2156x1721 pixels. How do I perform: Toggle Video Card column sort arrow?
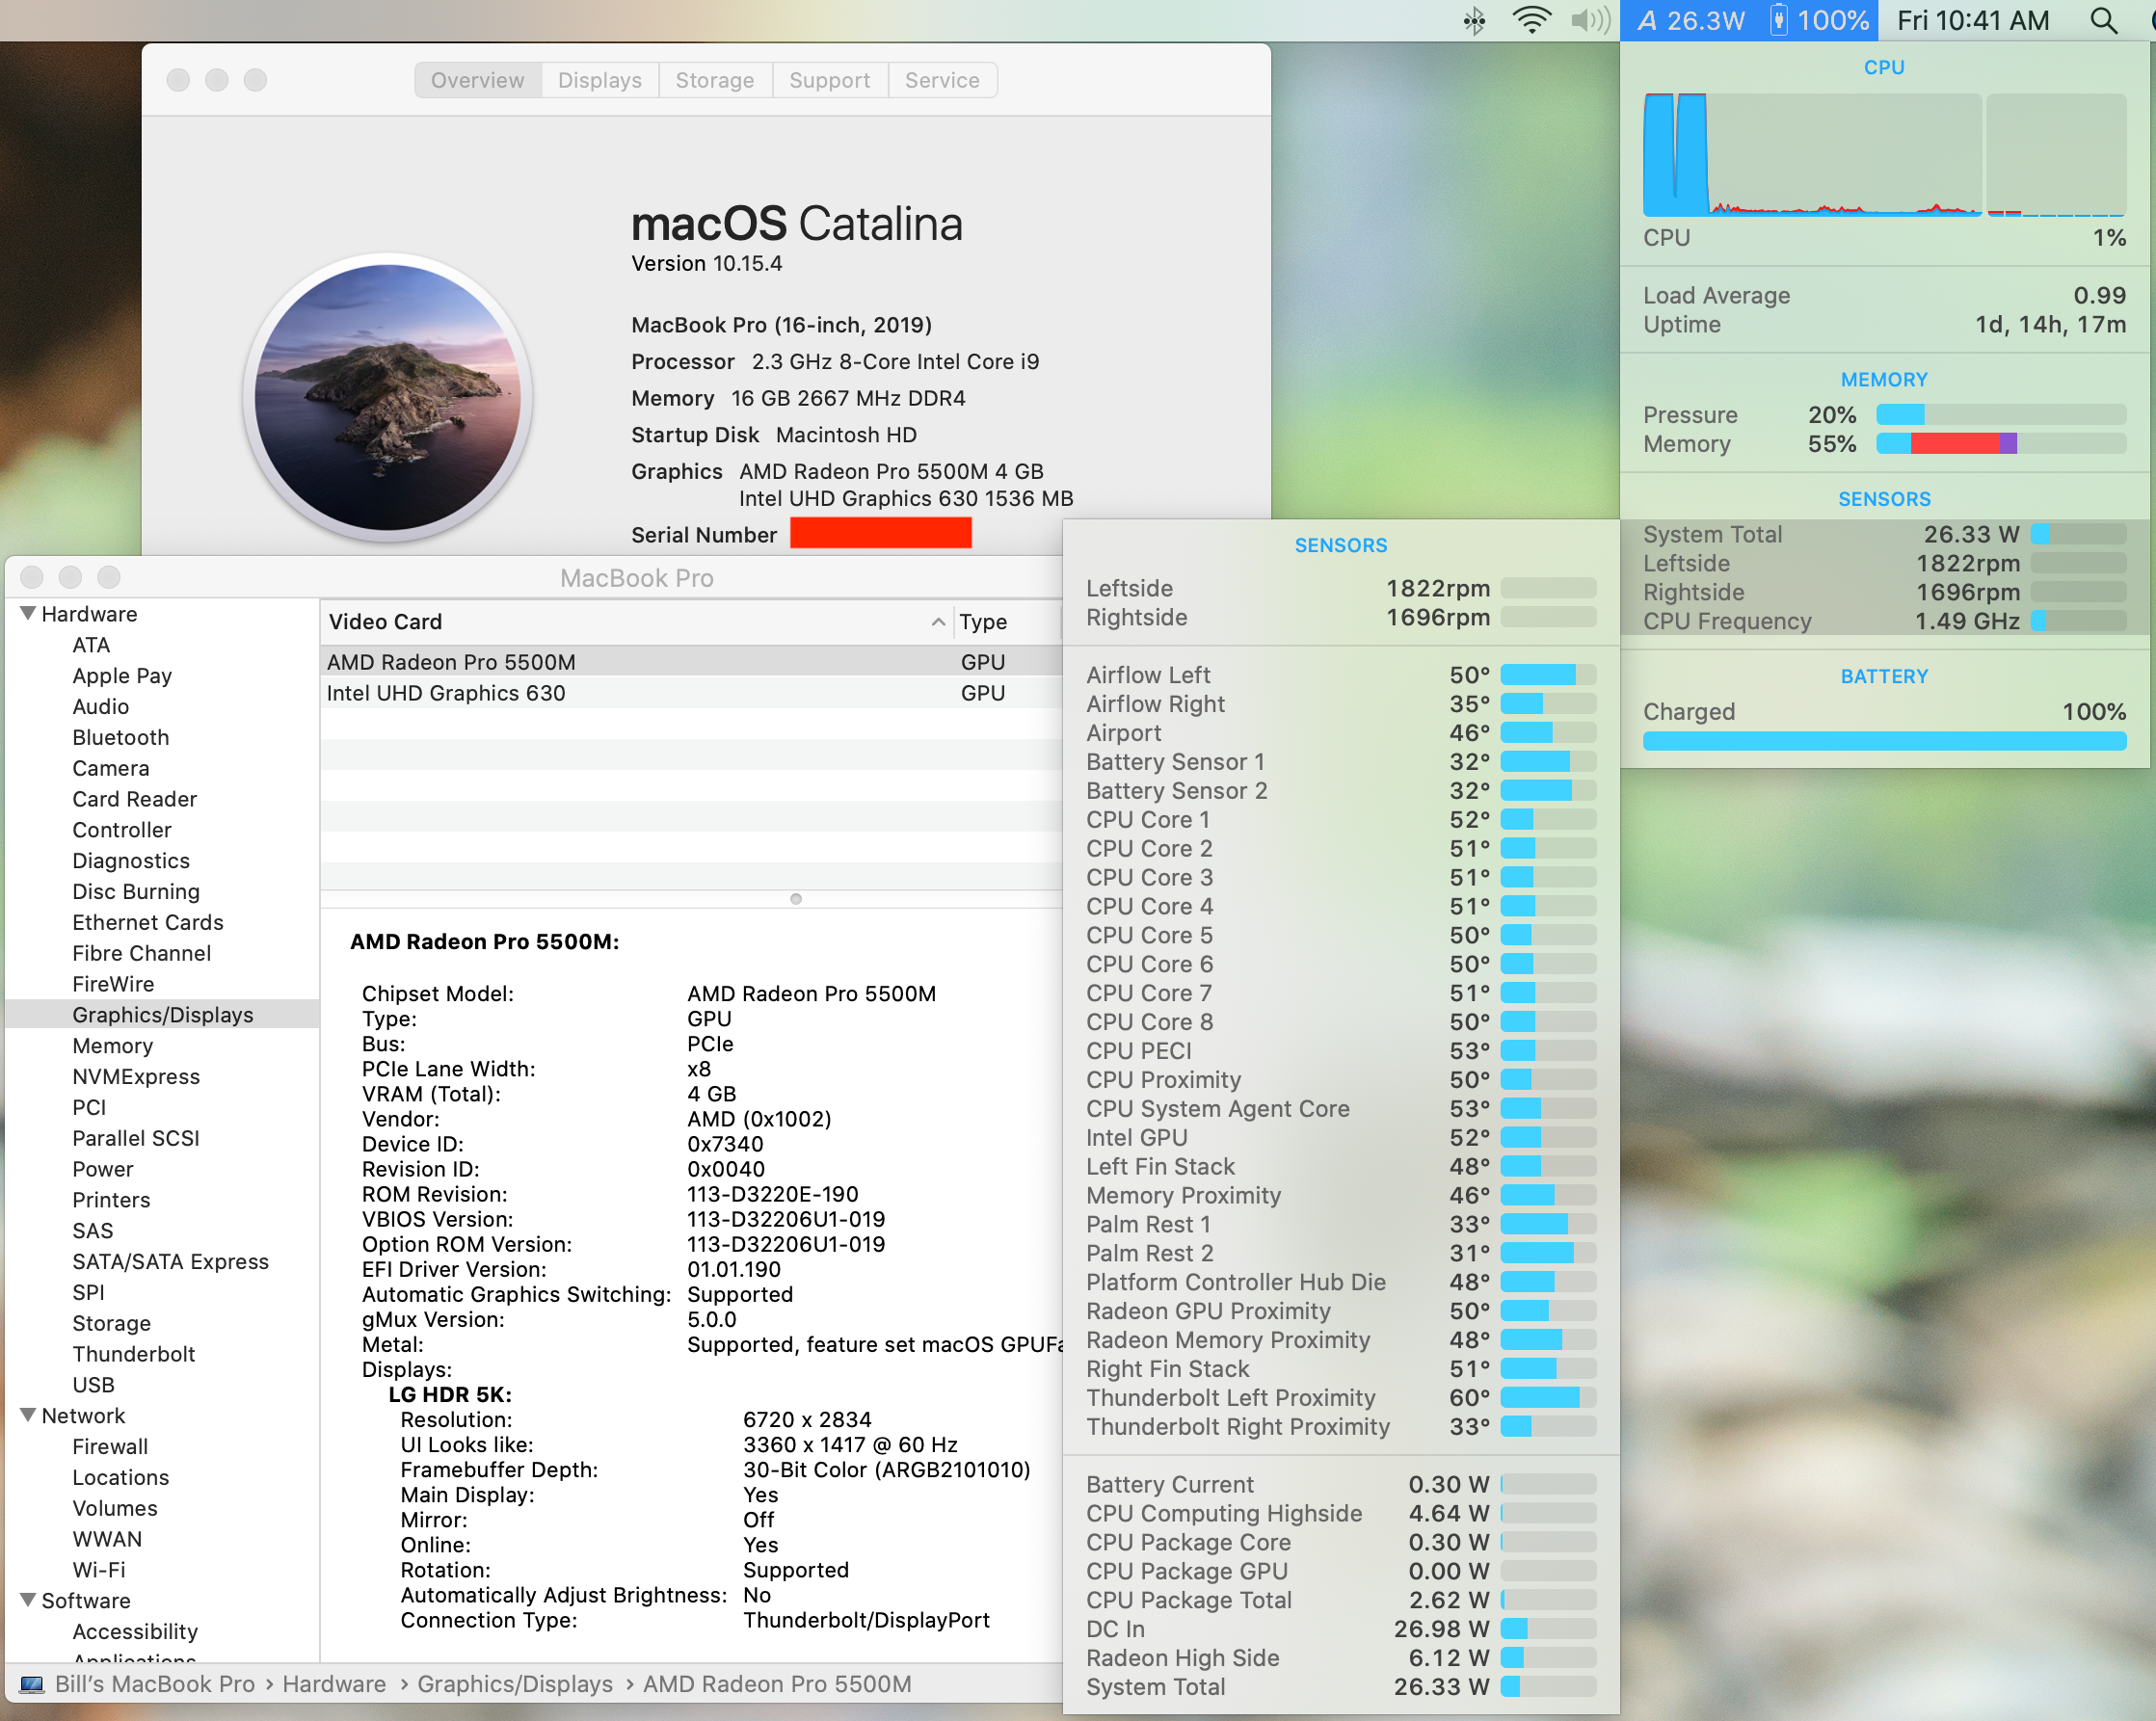(x=937, y=622)
